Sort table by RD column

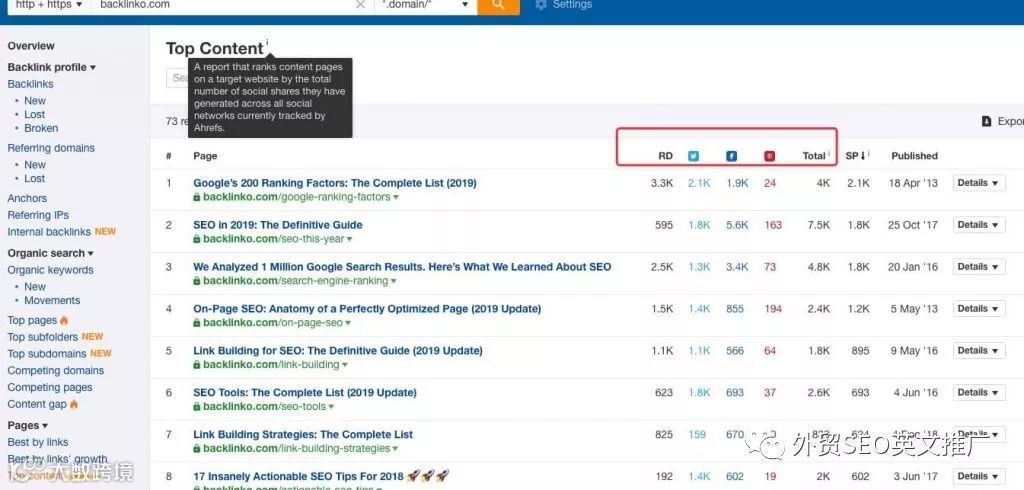click(x=665, y=156)
